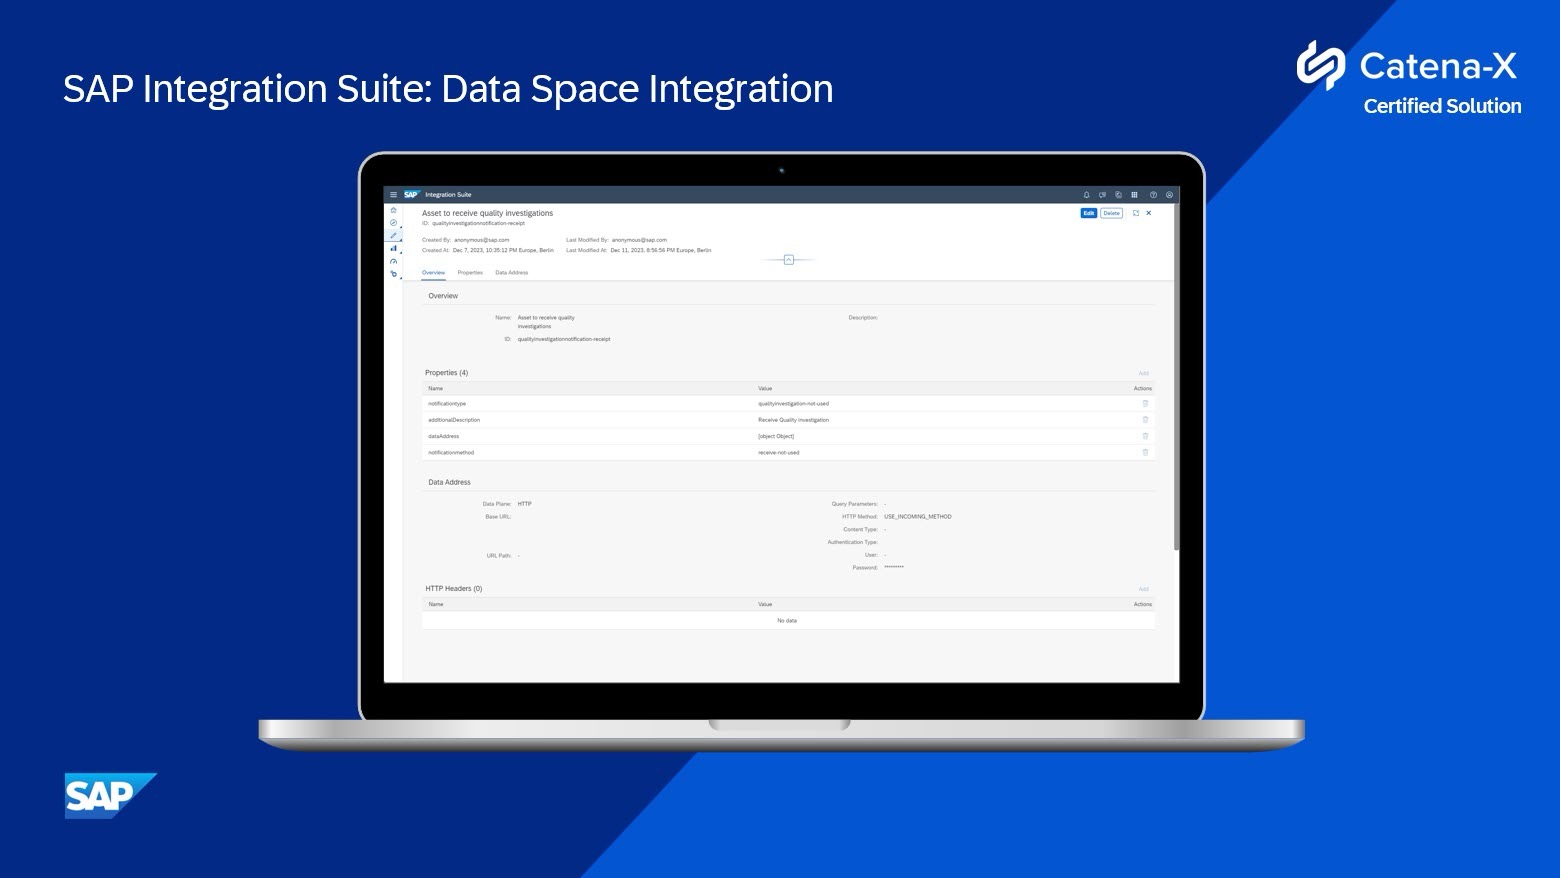Open the product switcher grid icon
This screenshot has width=1560, height=878.
(x=1134, y=195)
